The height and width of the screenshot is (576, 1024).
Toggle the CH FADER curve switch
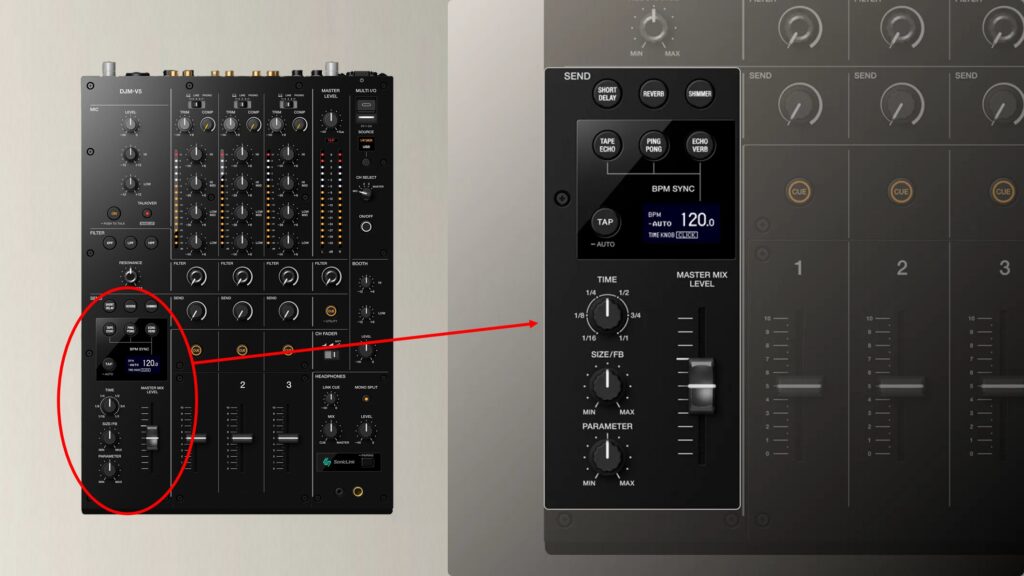(x=331, y=354)
